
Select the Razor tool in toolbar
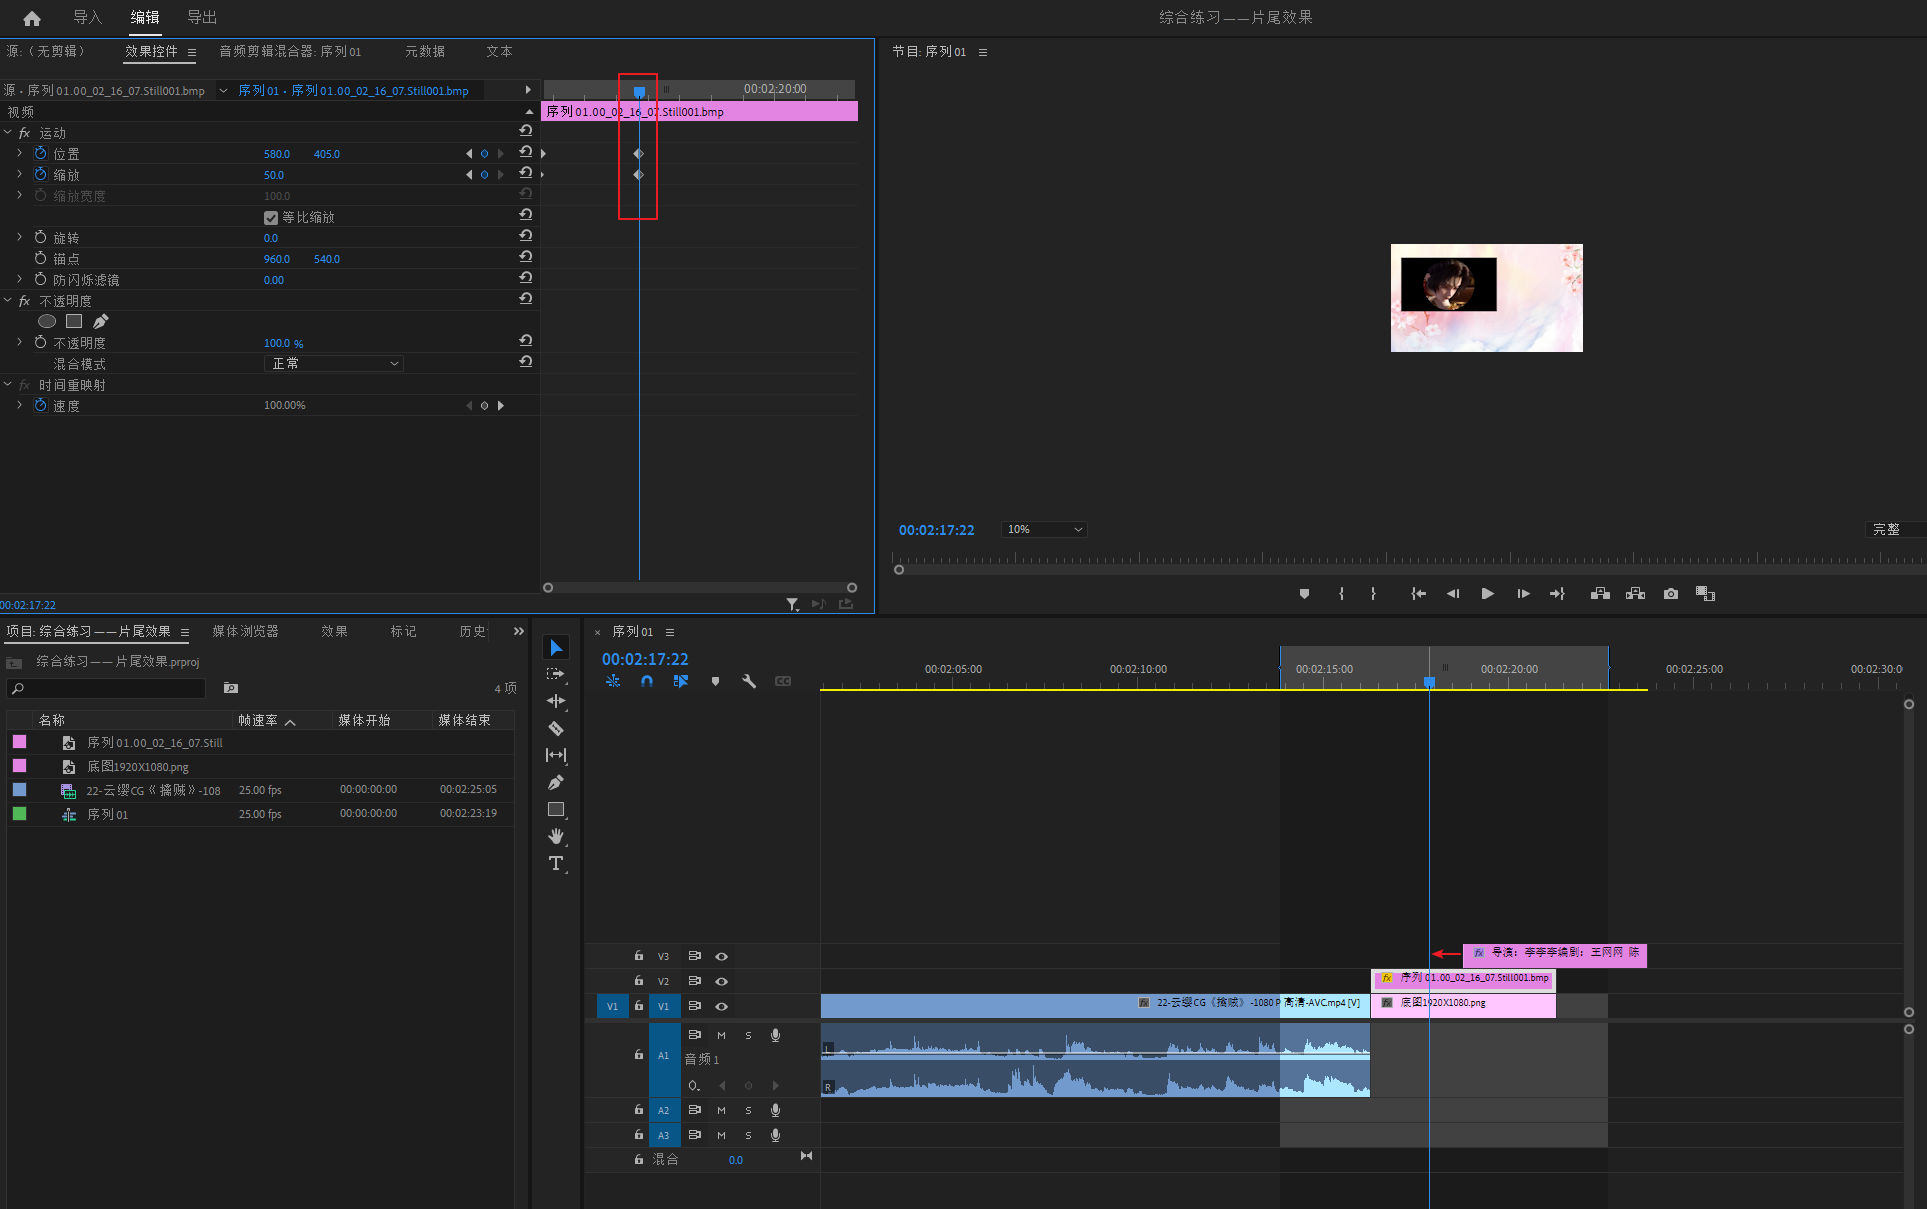556,728
